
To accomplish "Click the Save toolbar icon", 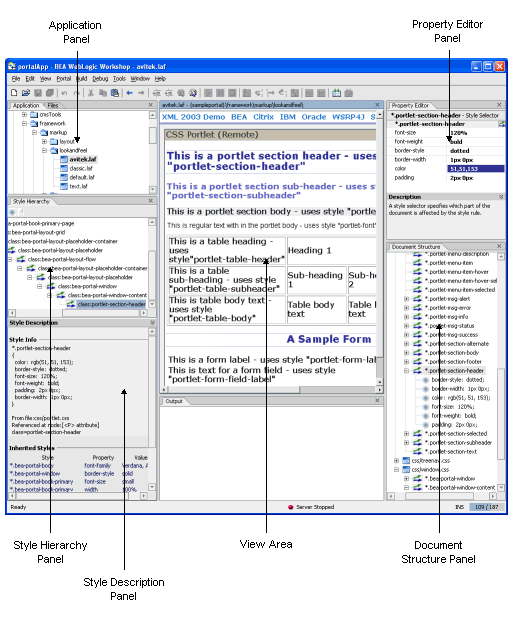I will (x=38, y=93).
